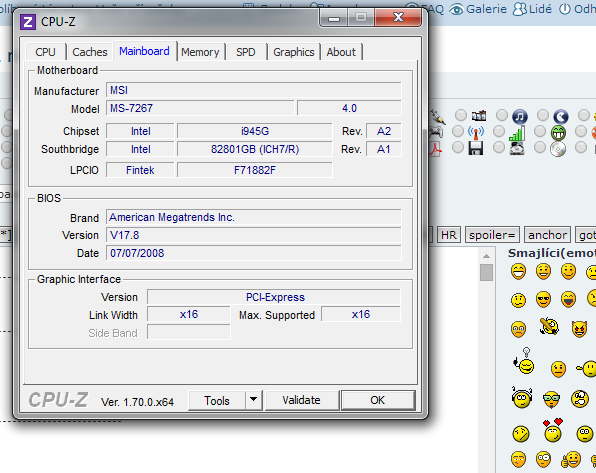Select the active Mainboard tab
Screen dimensions: 596x473
tap(144, 51)
